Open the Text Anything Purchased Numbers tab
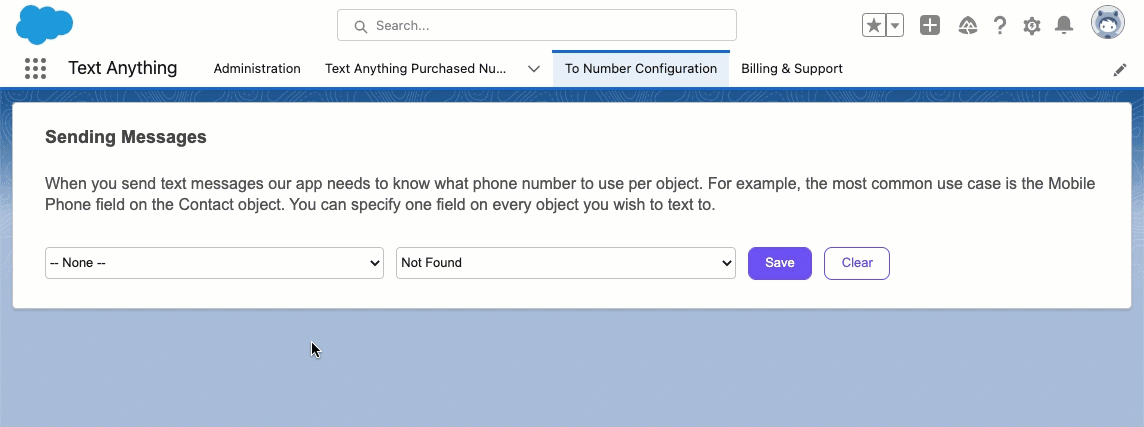1144x427 pixels. 416,69
